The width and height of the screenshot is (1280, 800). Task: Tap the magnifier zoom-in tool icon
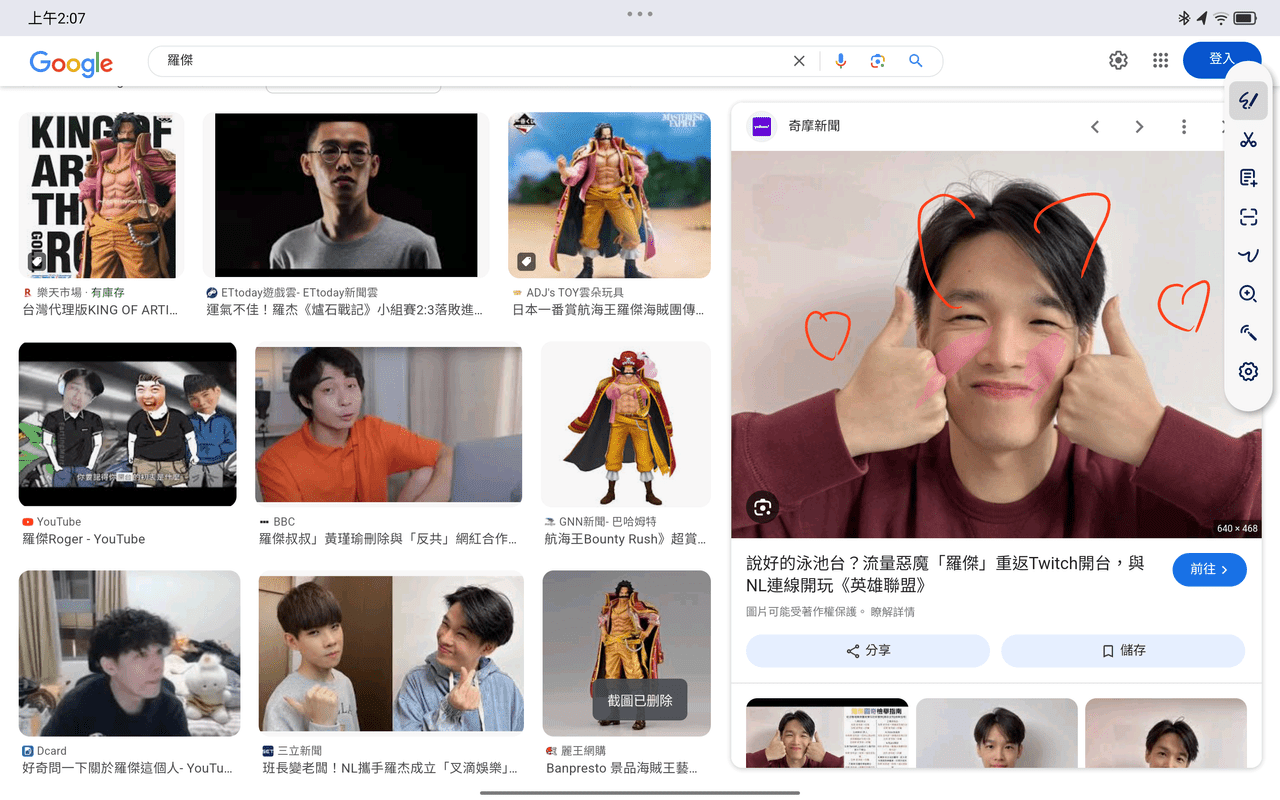point(1248,294)
